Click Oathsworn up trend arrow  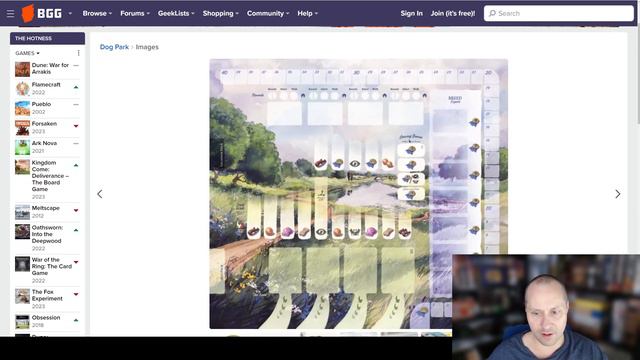click(76, 230)
